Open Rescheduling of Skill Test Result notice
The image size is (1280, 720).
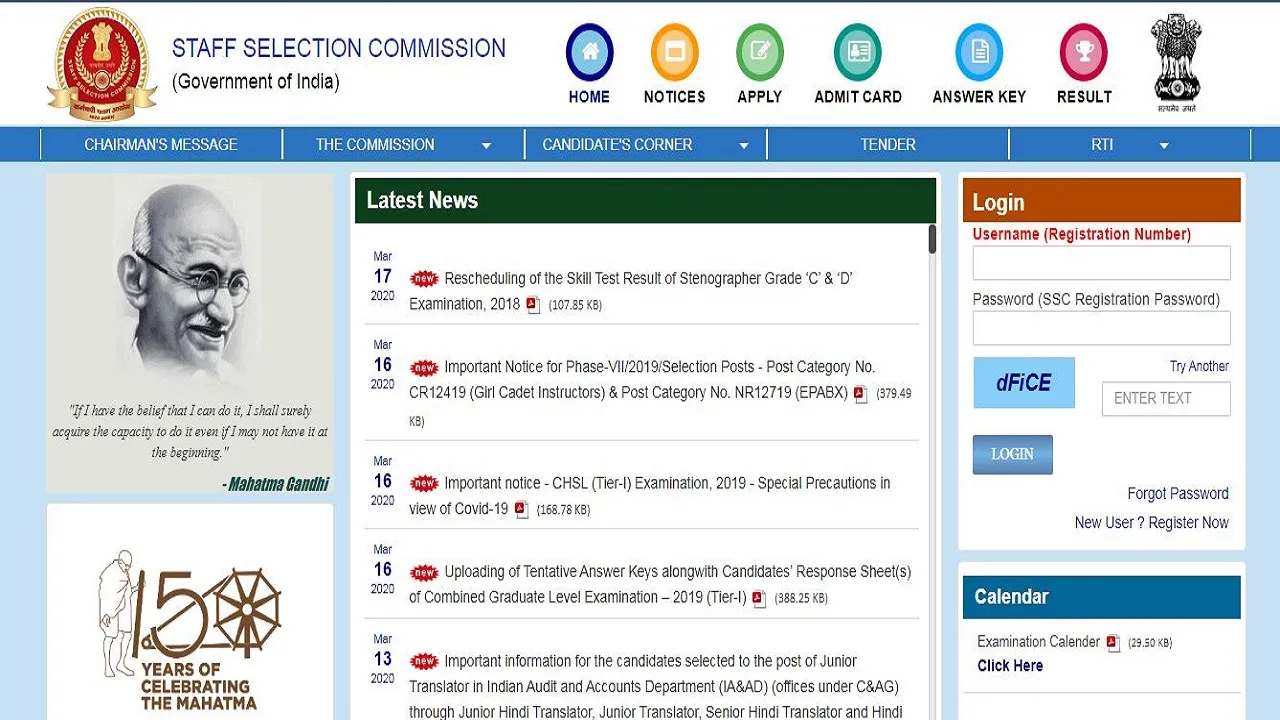[630, 291]
